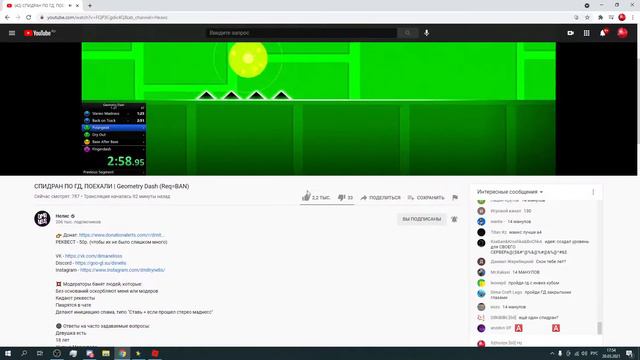Like the video with the thumbs-up icon
This screenshot has width=640, height=360.
click(306, 196)
